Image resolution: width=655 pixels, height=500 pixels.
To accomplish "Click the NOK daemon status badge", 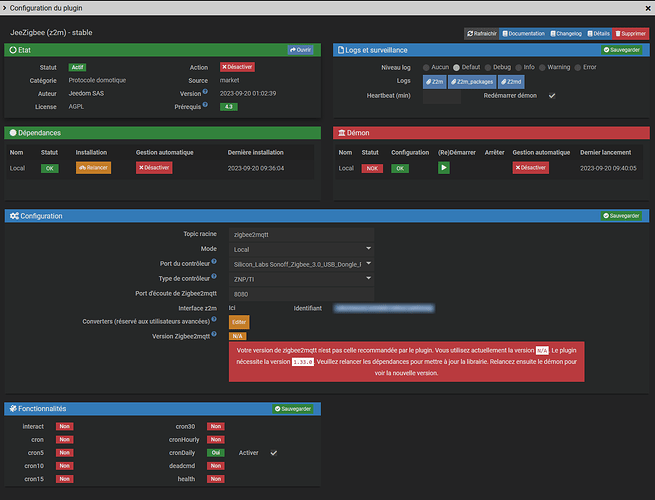I will (372, 168).
